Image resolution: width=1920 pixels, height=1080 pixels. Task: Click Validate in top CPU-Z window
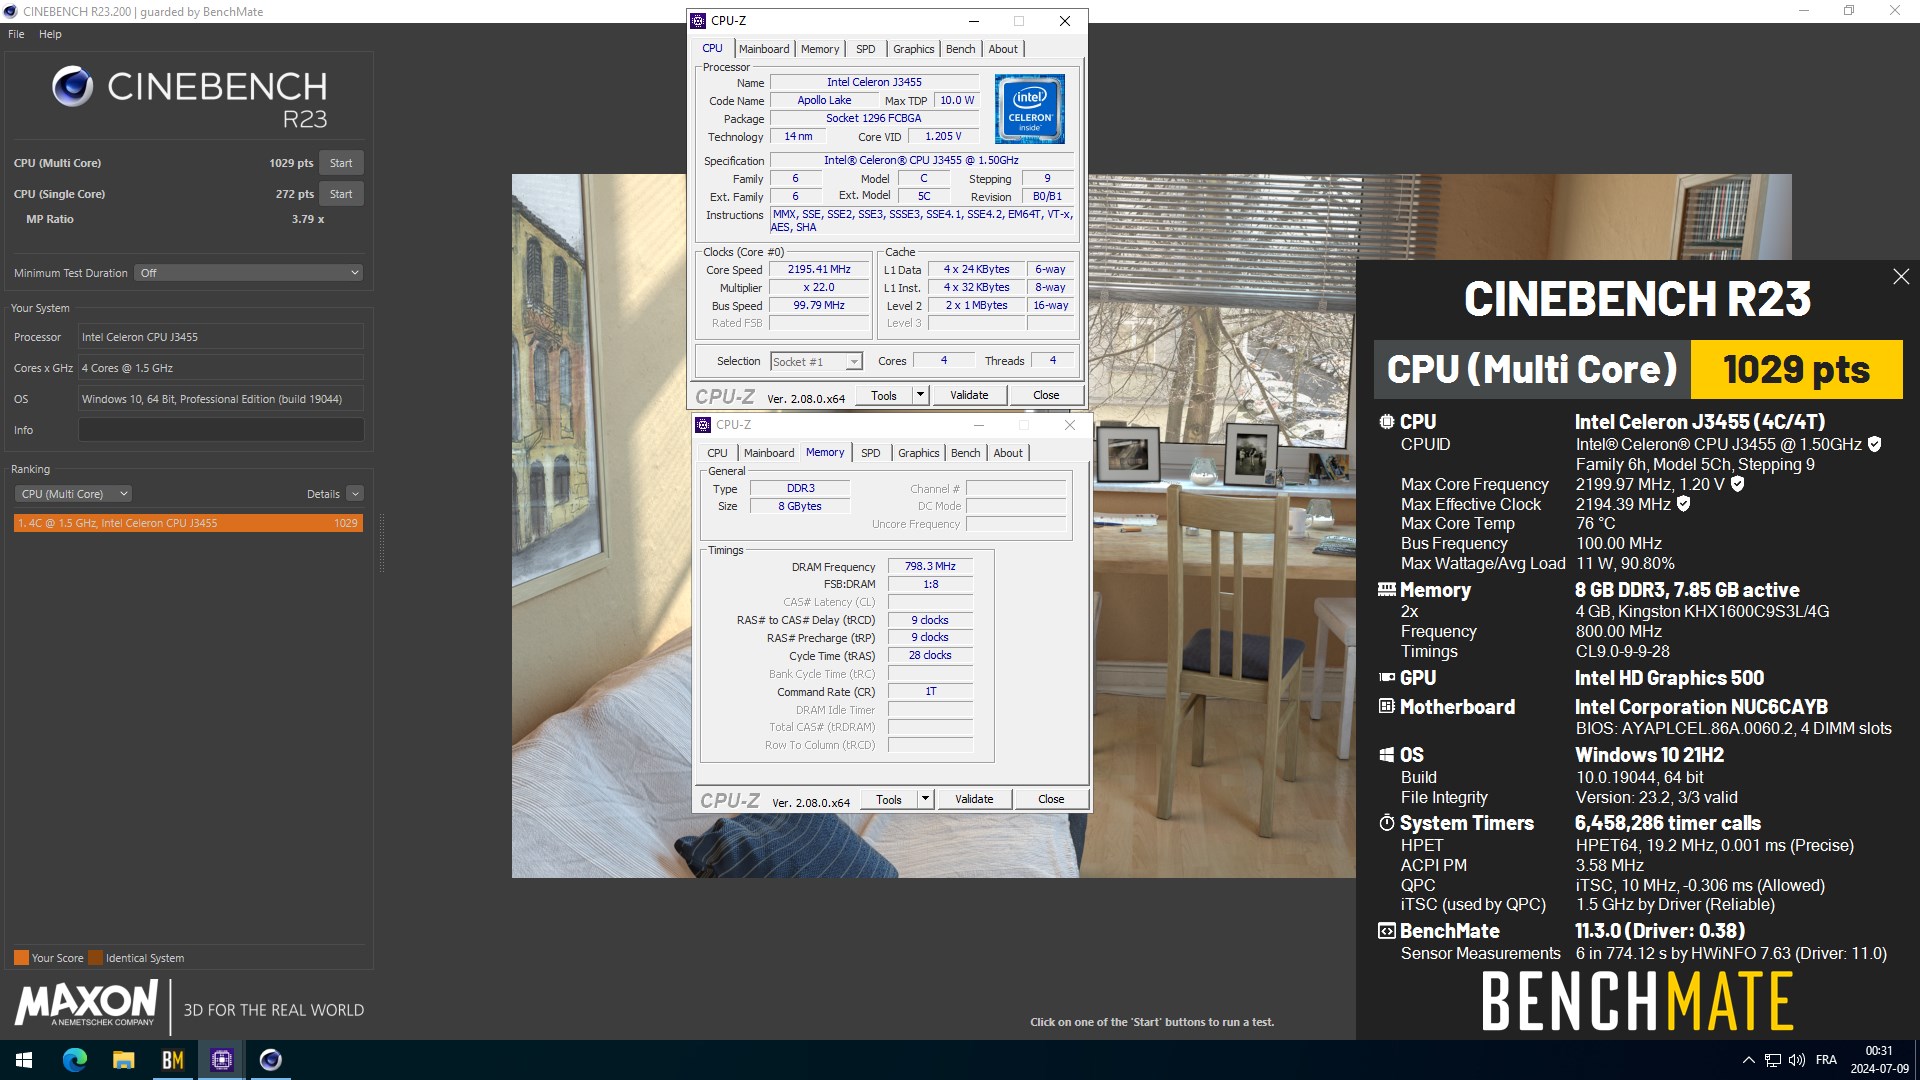(969, 396)
